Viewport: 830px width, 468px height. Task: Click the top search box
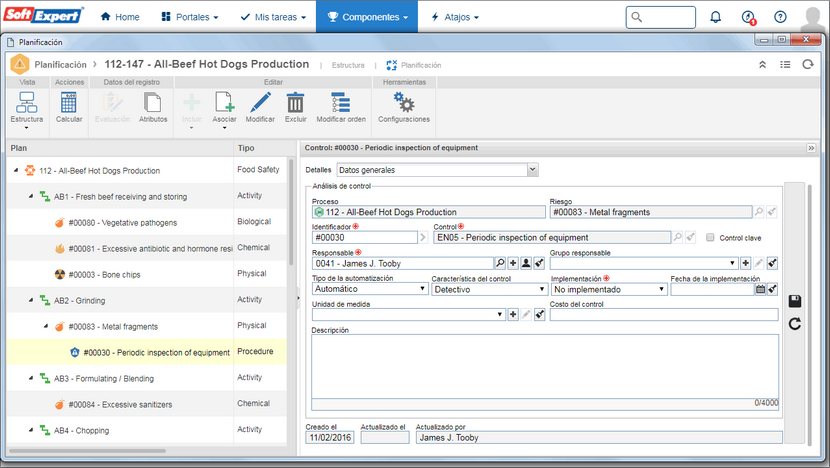tap(660, 17)
